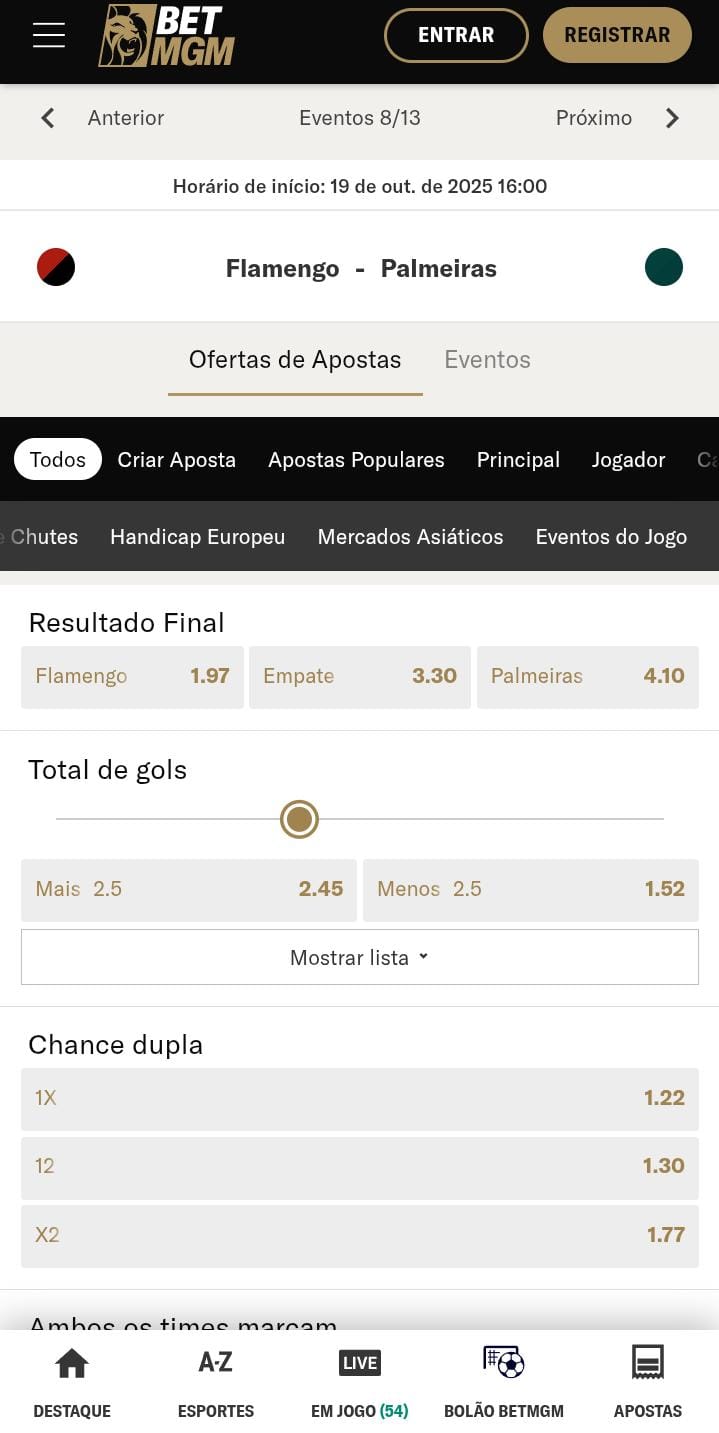Open Bolão BetMGM icon
Image resolution: width=719 pixels, height=1433 pixels.
coord(503,1362)
